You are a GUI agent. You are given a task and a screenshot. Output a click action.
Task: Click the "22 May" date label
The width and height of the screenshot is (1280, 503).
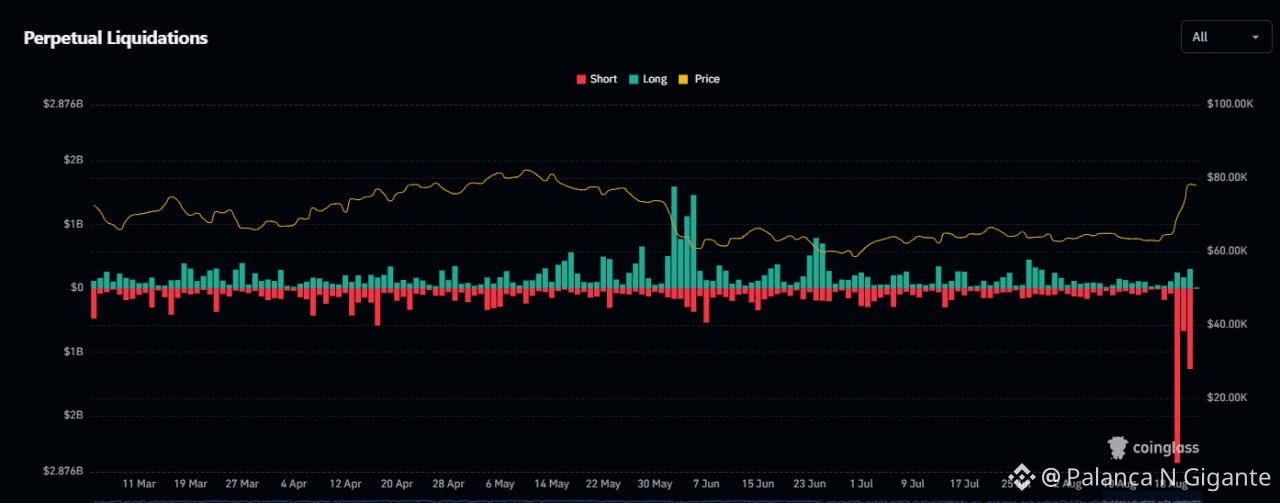[603, 483]
